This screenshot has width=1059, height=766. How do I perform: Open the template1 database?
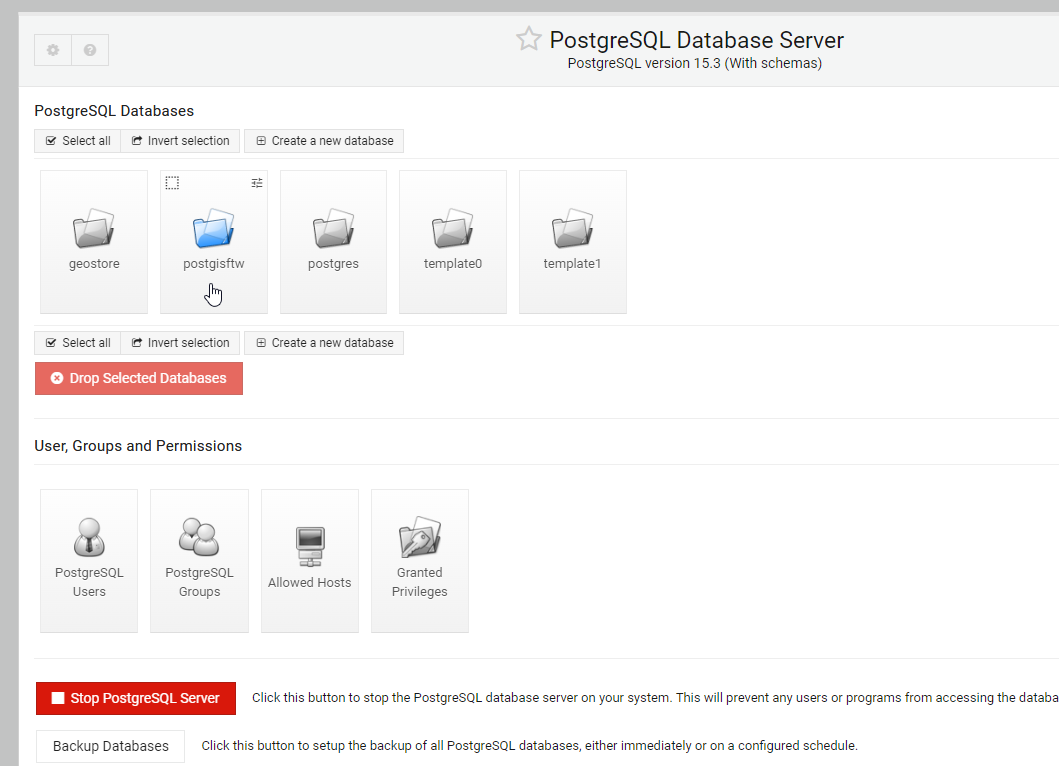572,240
